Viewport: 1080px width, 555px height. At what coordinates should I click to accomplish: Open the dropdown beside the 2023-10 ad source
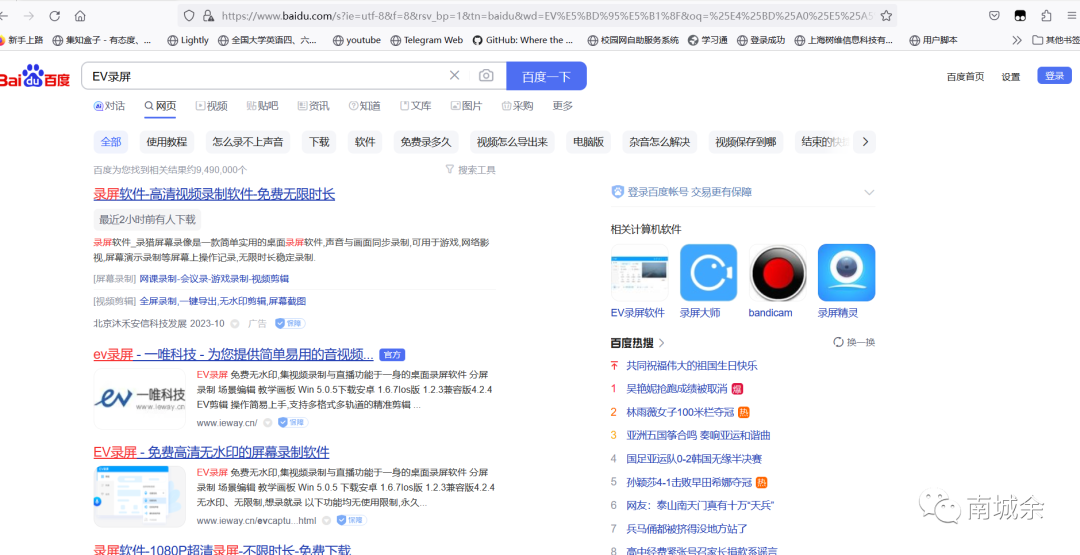(235, 323)
